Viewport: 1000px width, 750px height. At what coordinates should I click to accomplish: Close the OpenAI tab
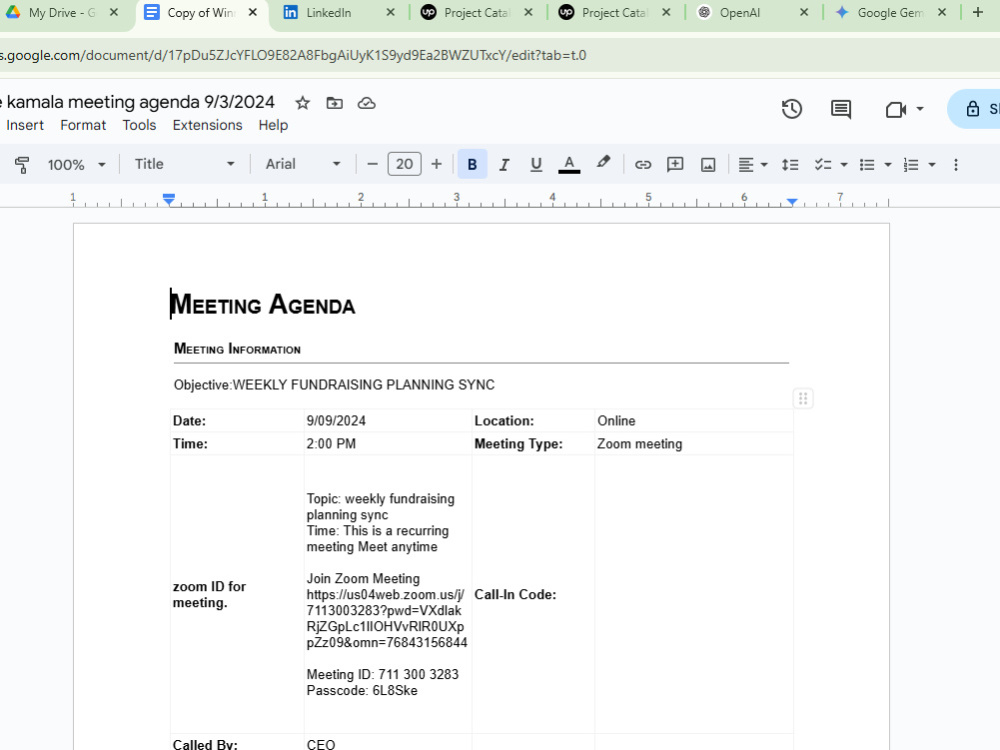[804, 12]
